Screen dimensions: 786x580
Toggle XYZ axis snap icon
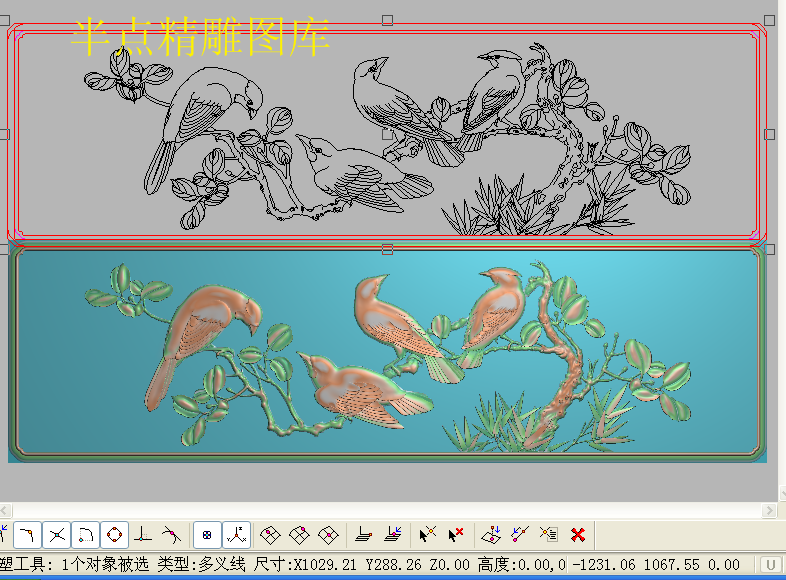236,535
